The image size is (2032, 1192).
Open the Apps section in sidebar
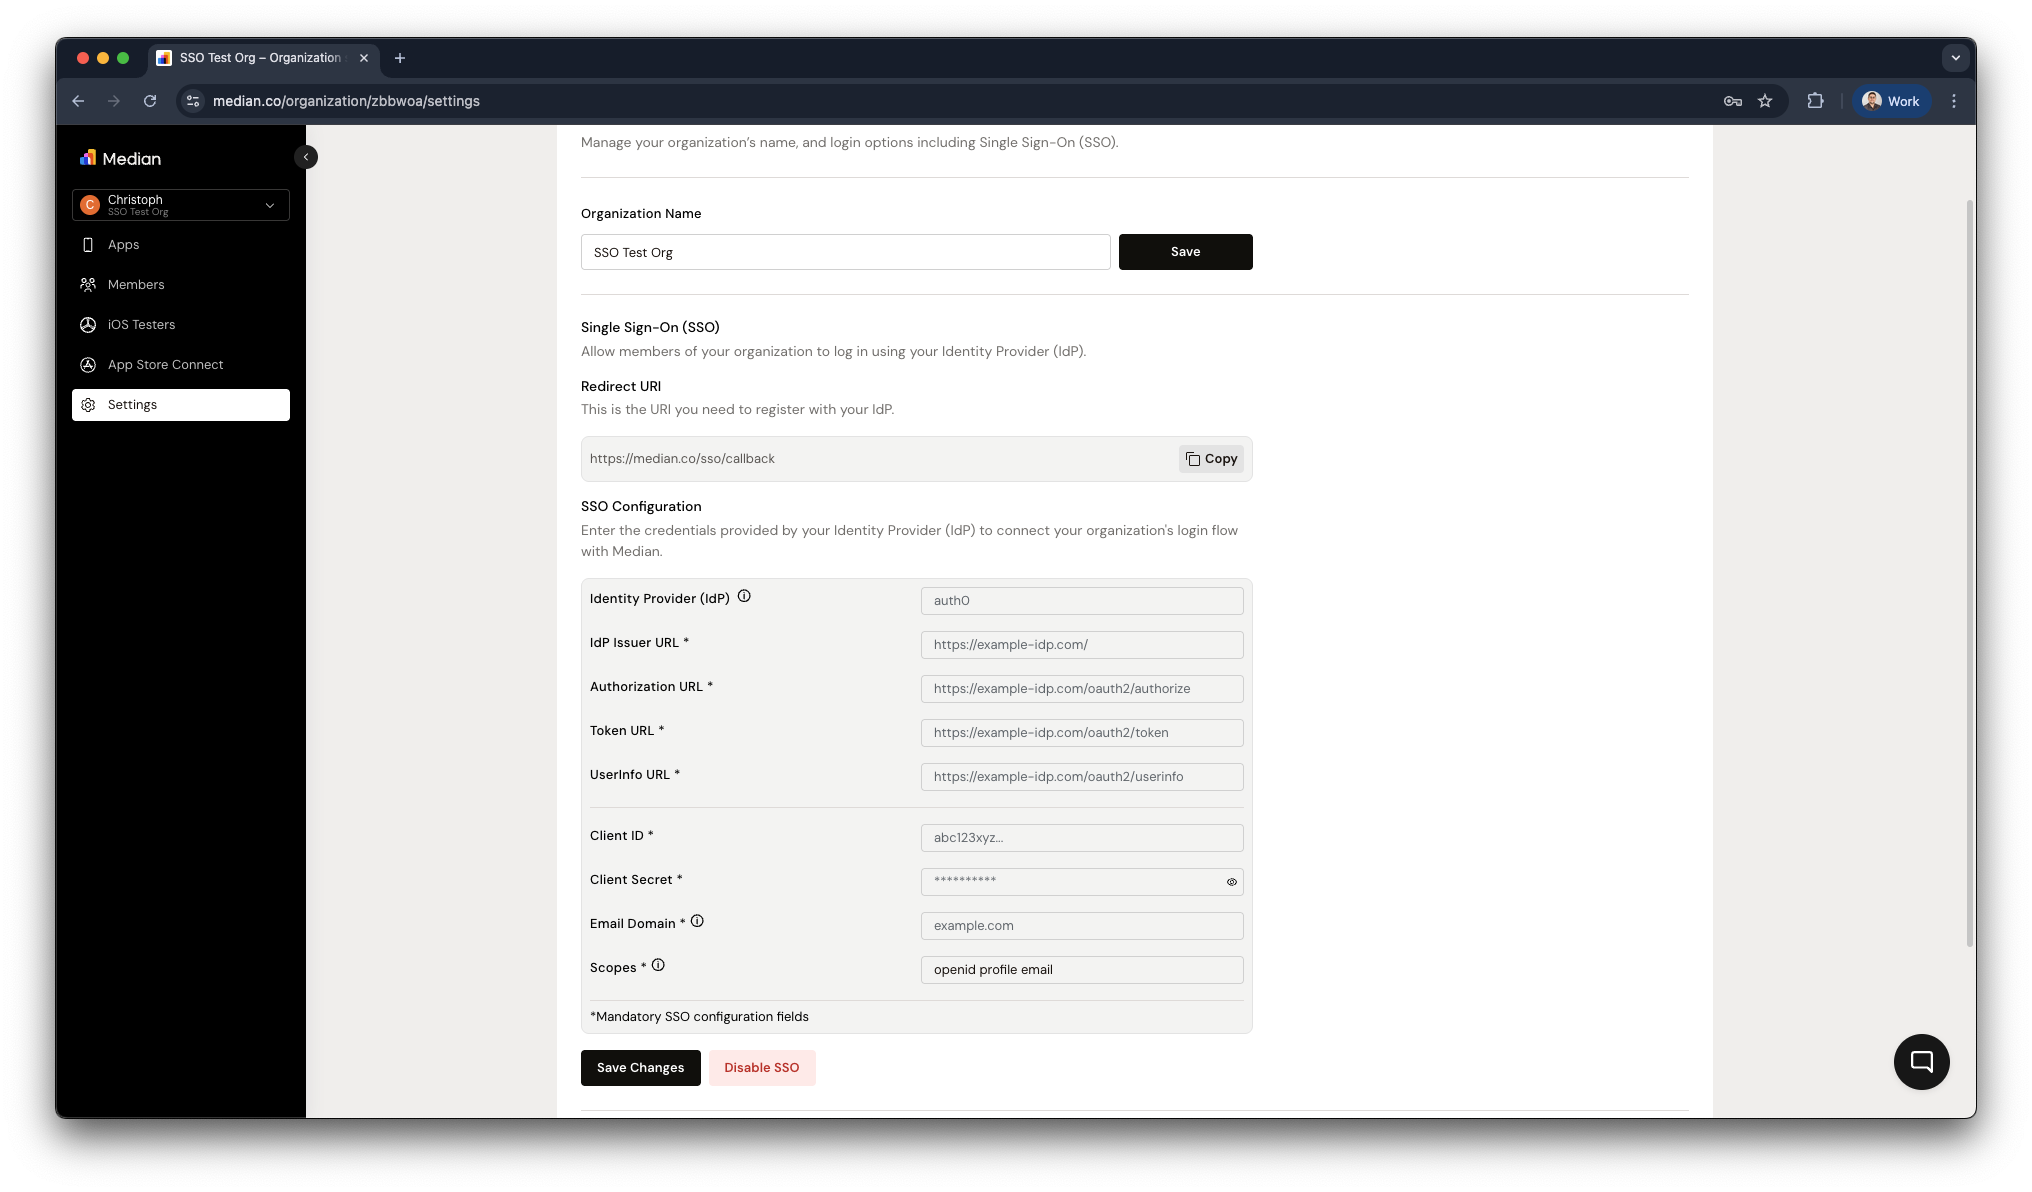click(123, 244)
